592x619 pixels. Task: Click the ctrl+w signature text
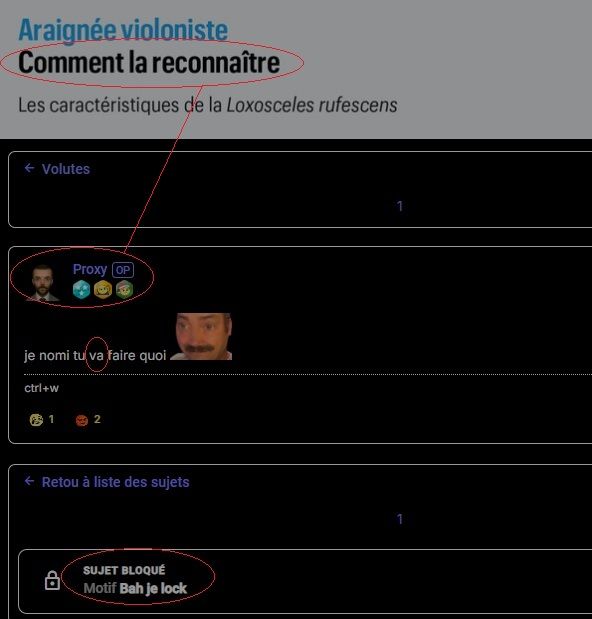pyautogui.click(x=41, y=388)
